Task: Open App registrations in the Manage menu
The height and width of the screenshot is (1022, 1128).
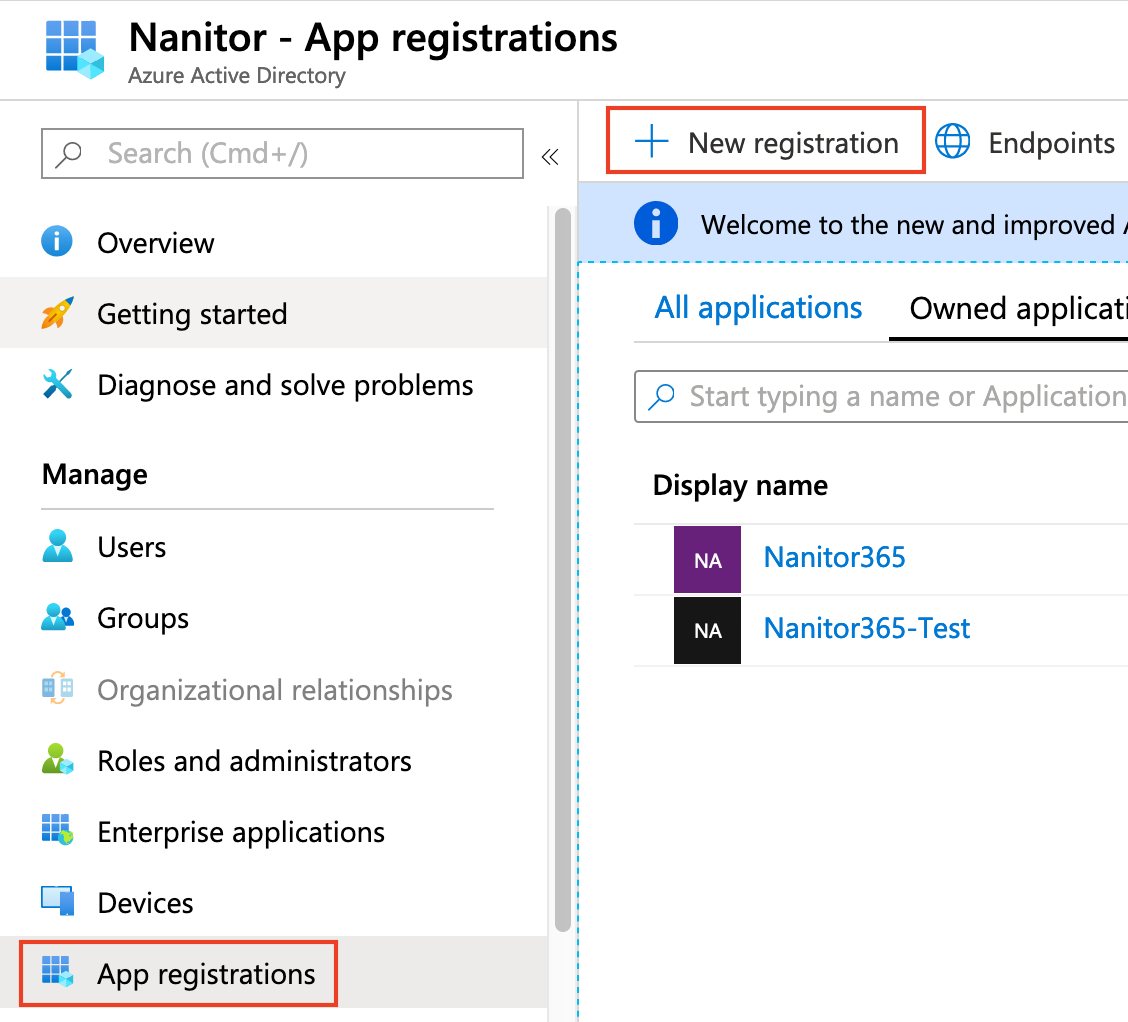Action: tap(205, 974)
